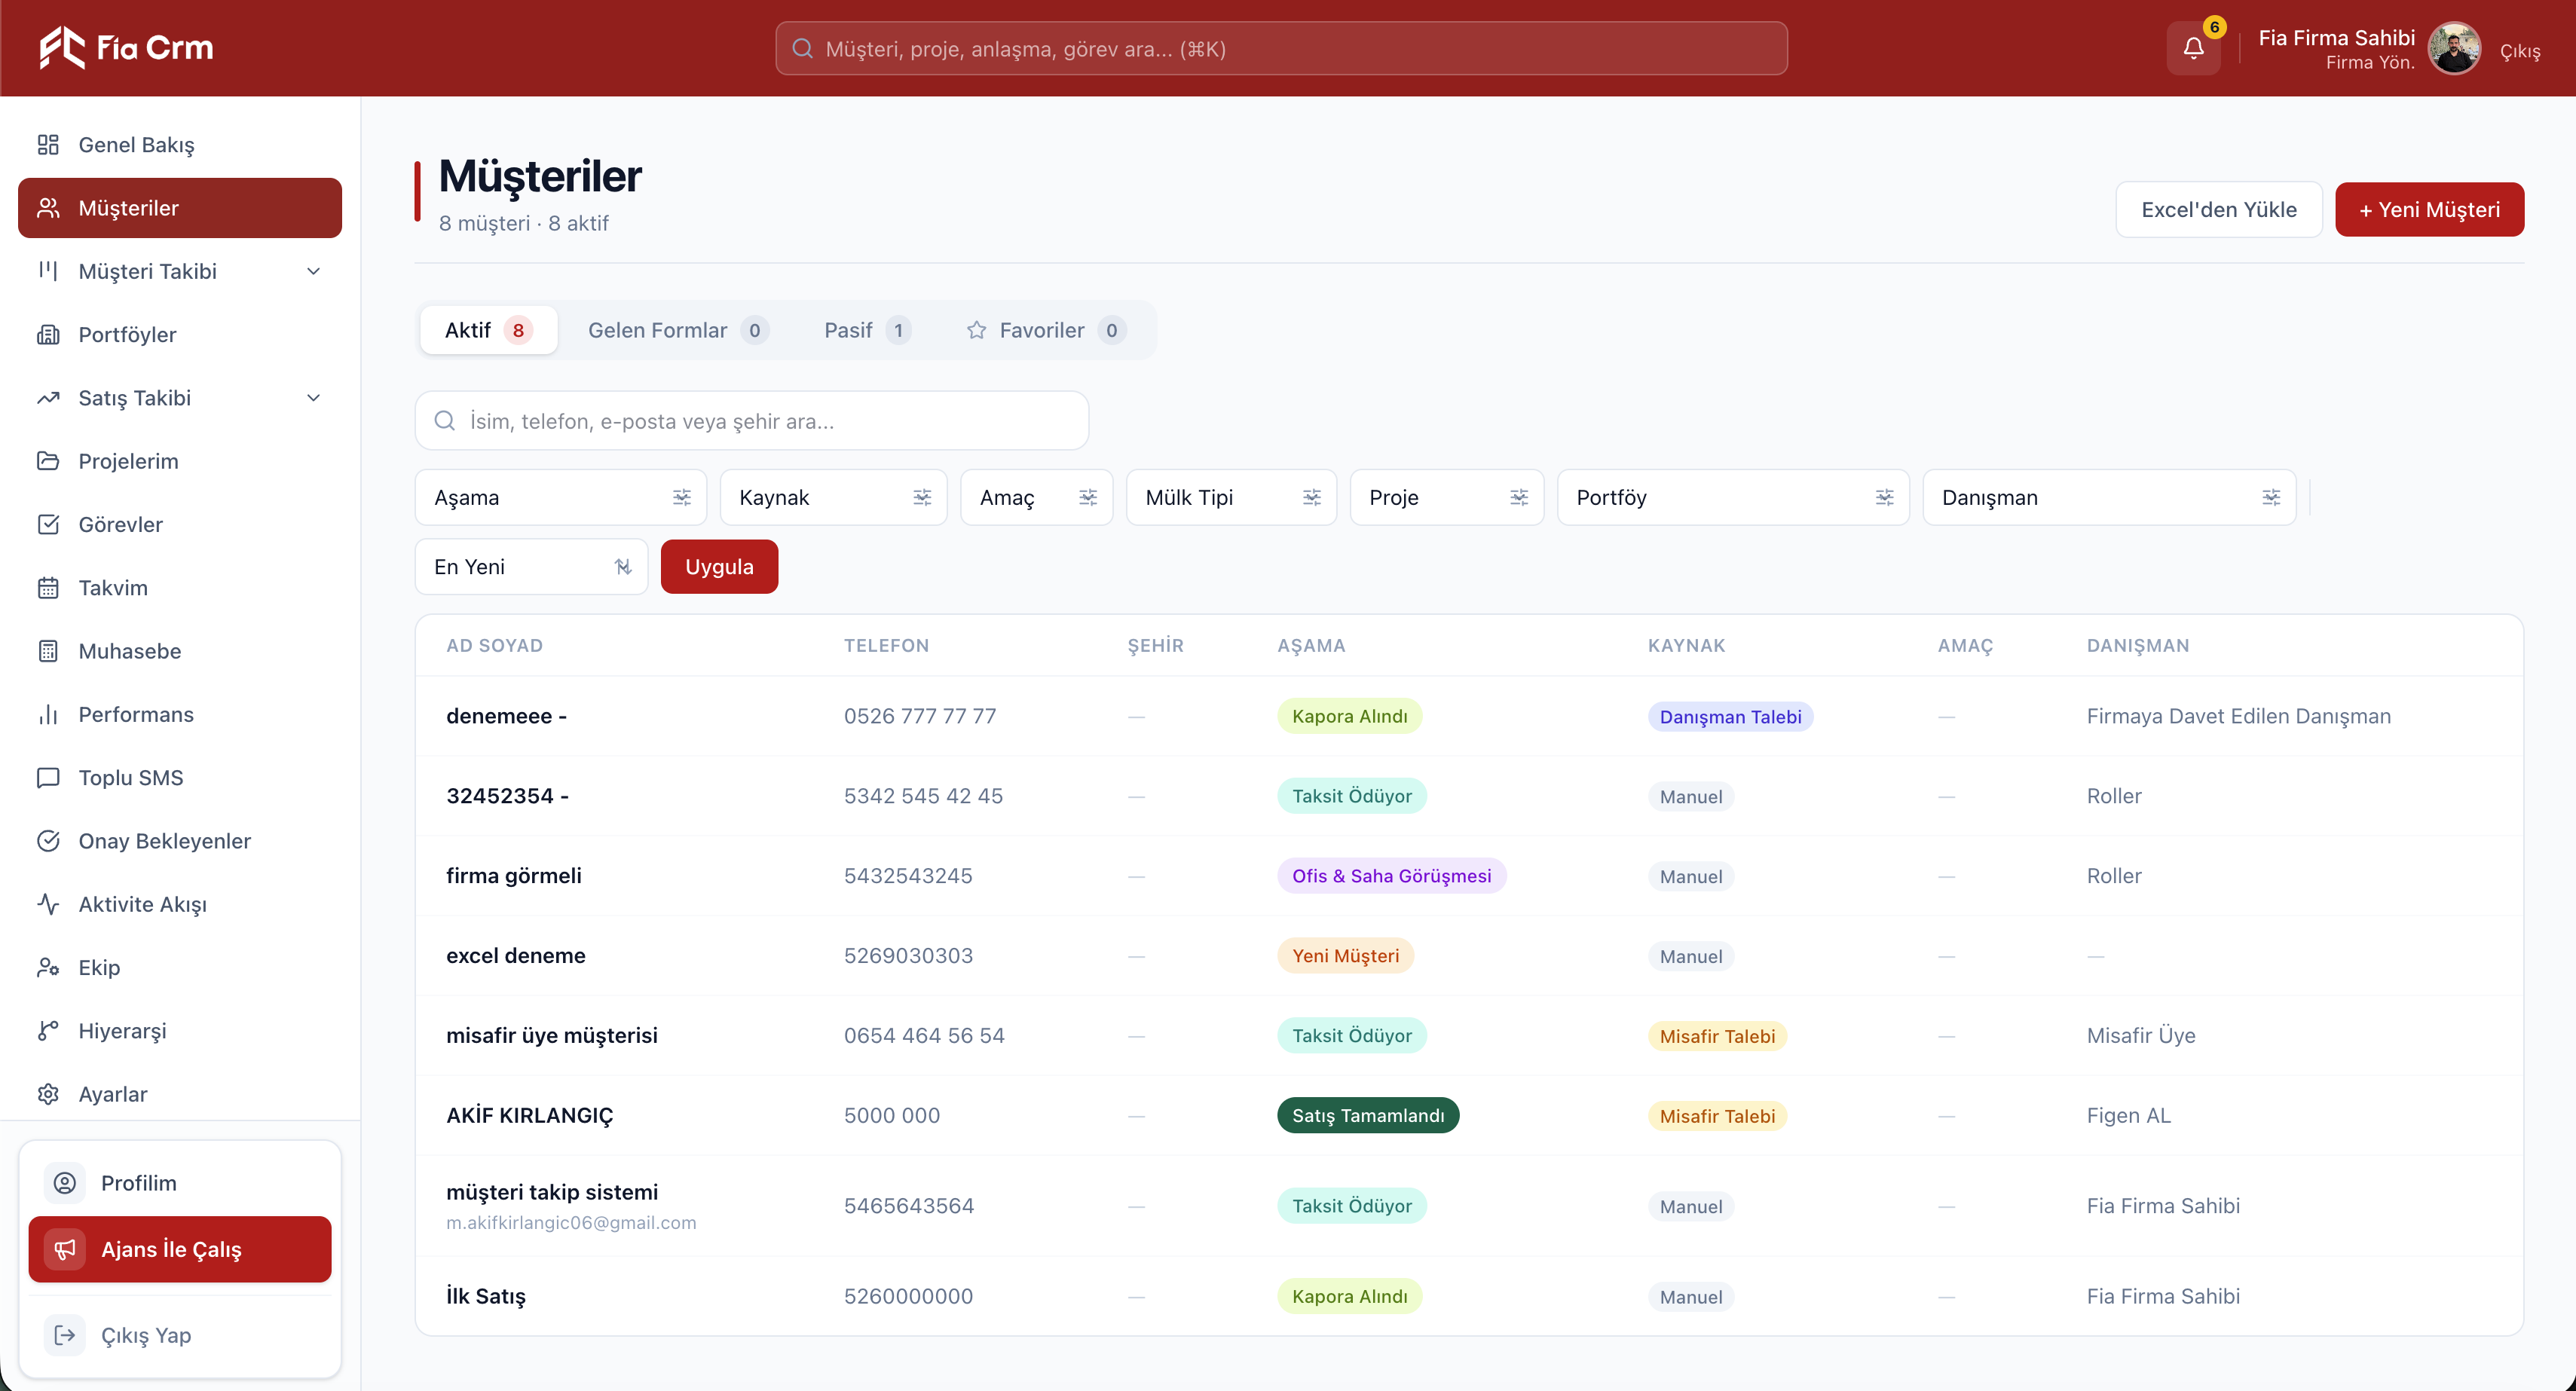Open the Danışman filter dropdown
Screen dimensions: 2576x1391
[2109, 497]
